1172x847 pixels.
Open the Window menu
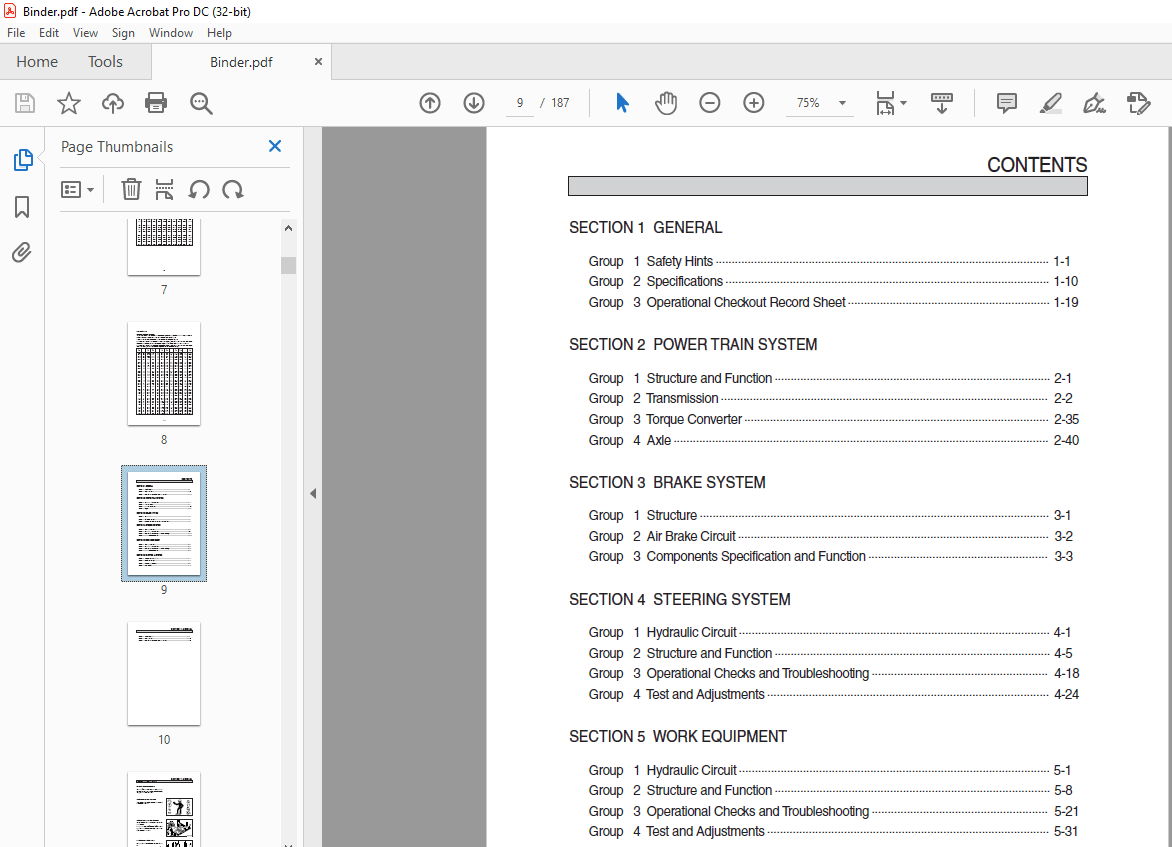(x=170, y=33)
